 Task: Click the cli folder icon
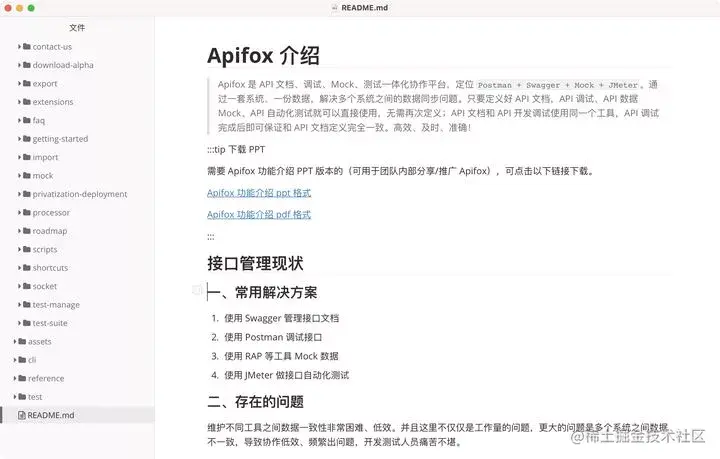22,360
